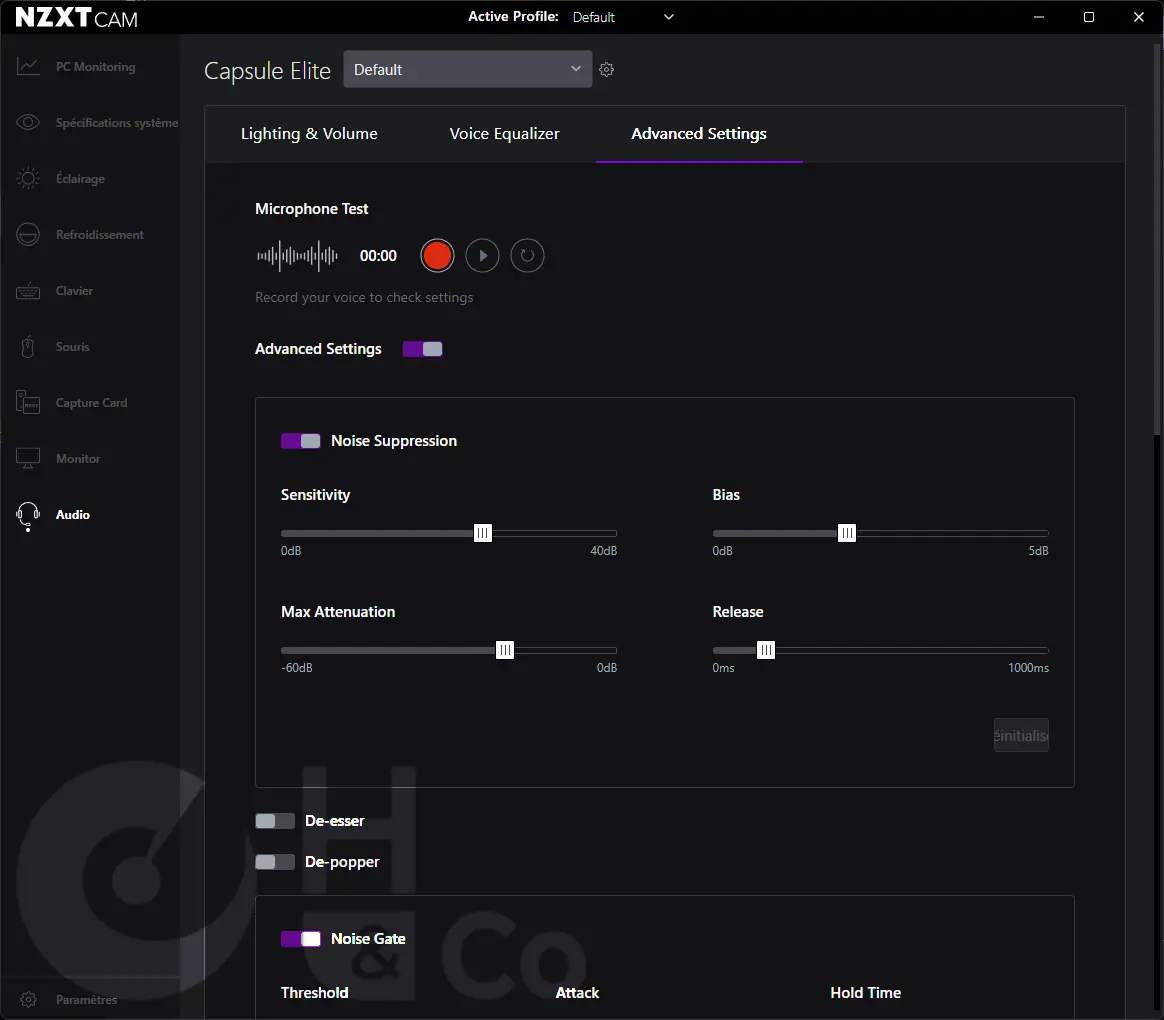
Task: Open Souris mouse icon
Action: [x=28, y=347]
